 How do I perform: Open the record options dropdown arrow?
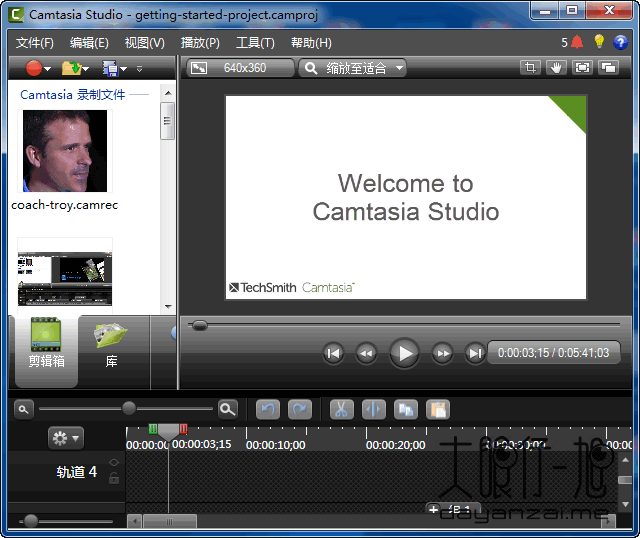click(47, 69)
